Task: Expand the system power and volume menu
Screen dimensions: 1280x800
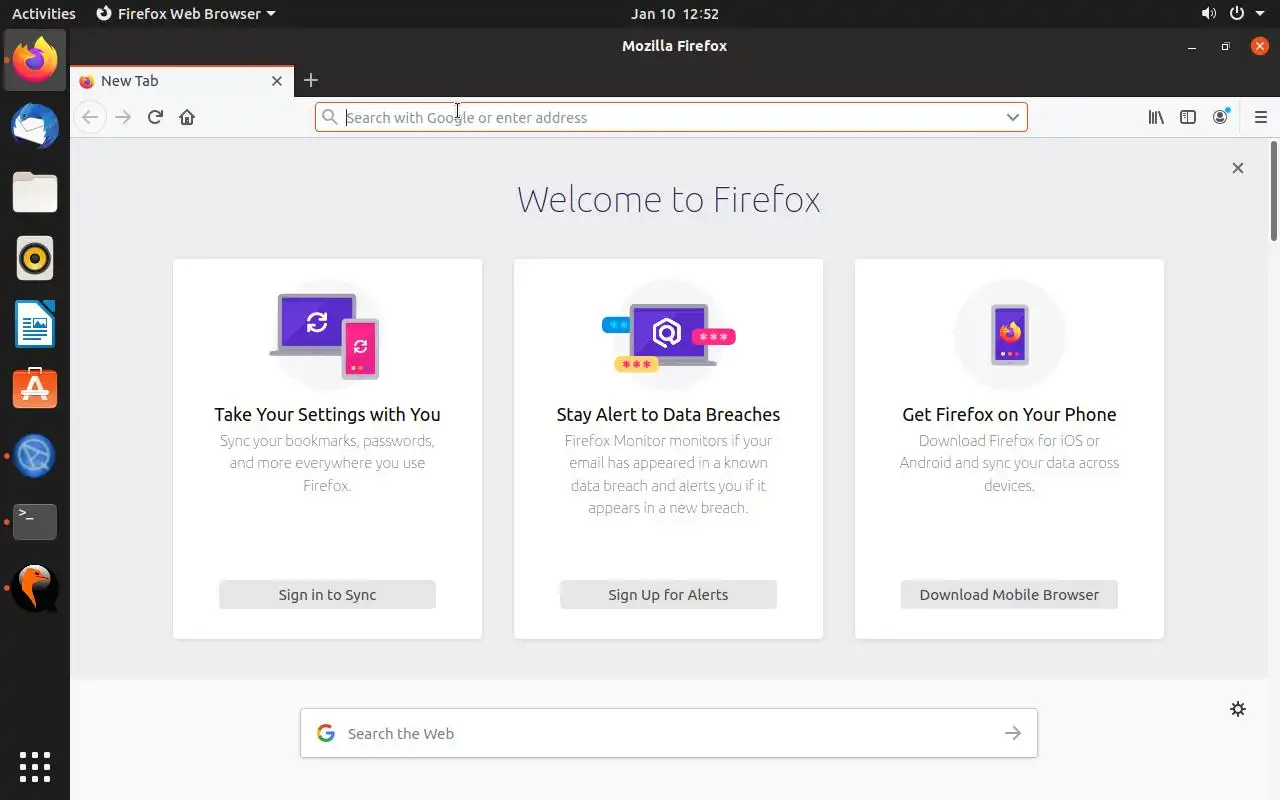Action: point(1236,14)
